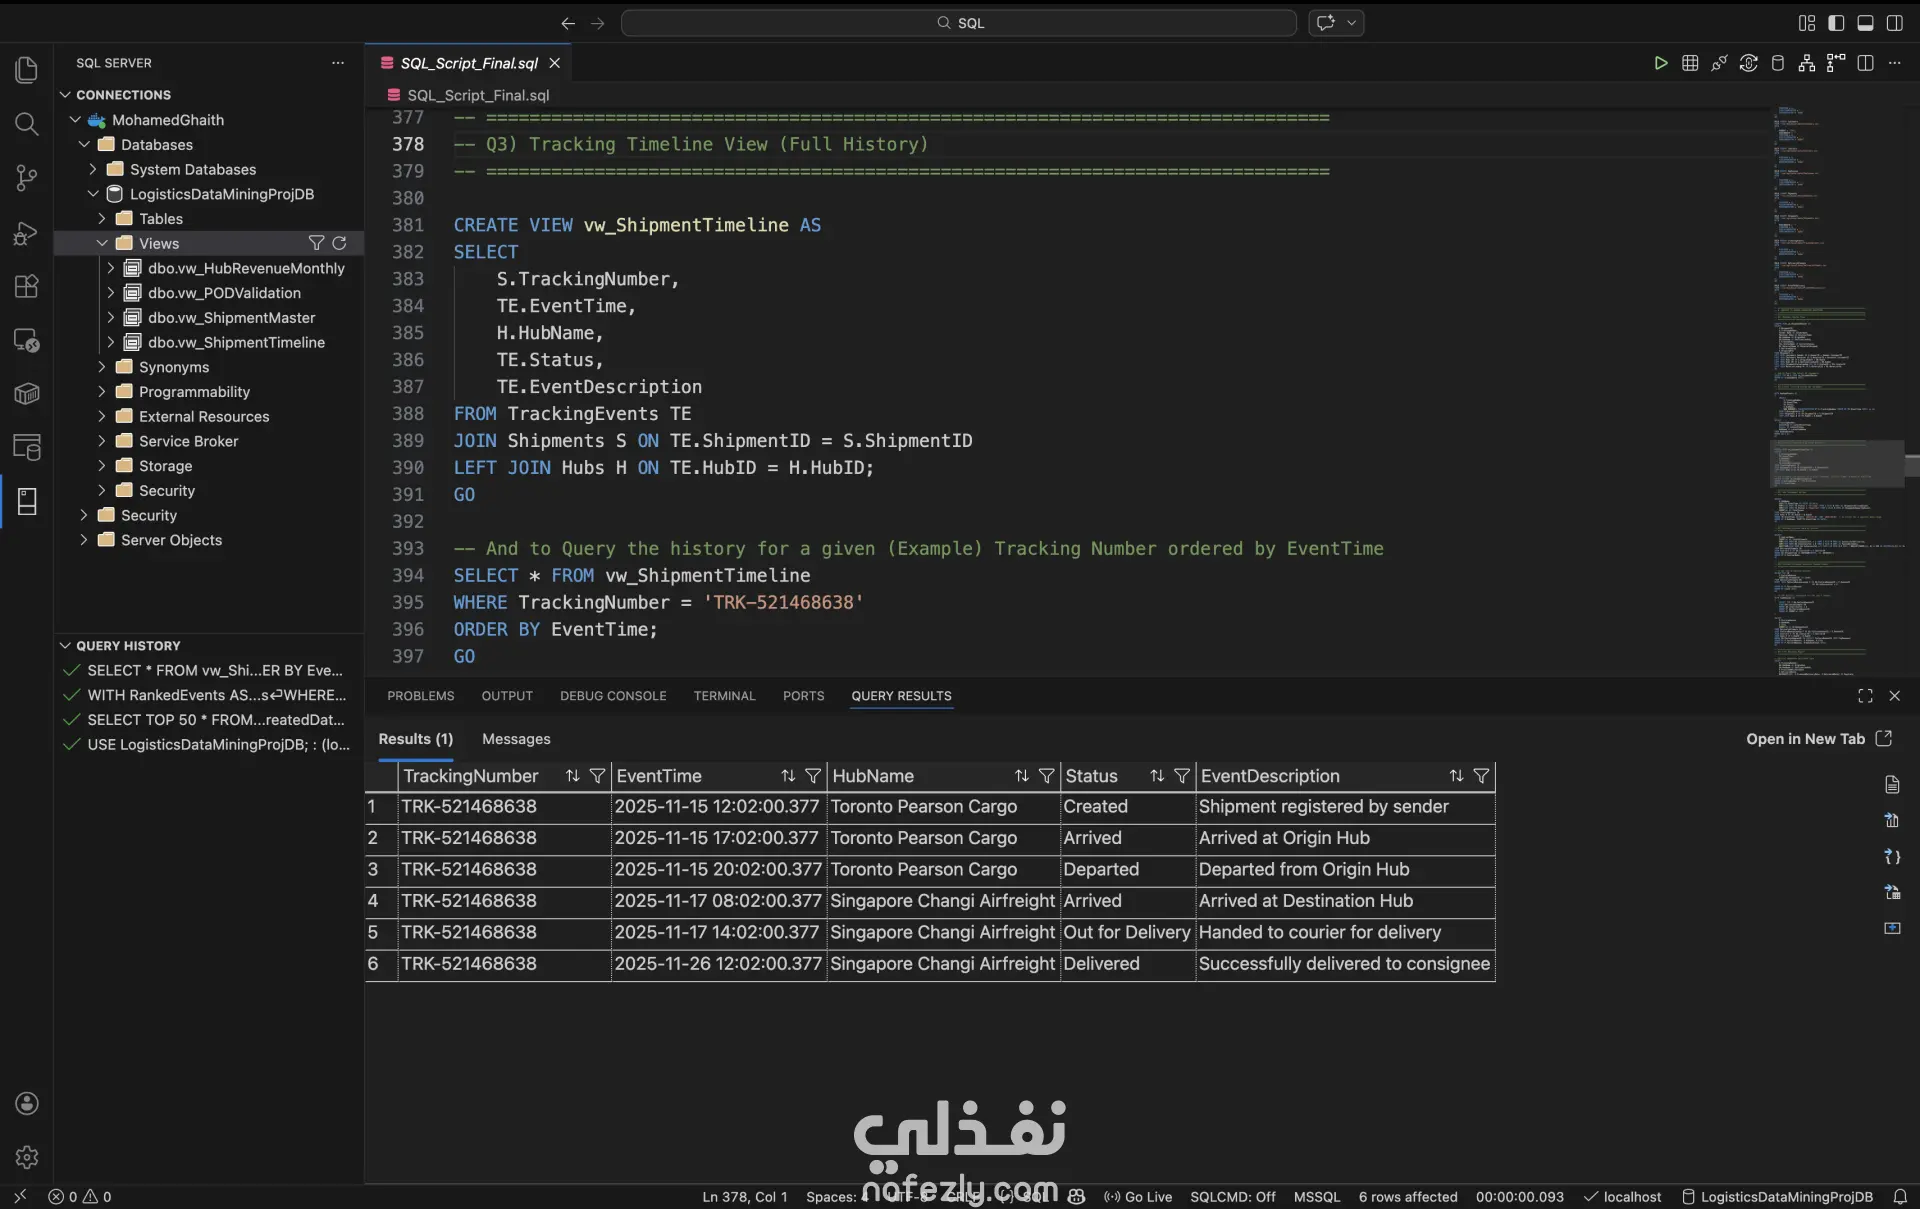Filter the EventDescription column
The image size is (1920, 1209).
coord(1482,776)
